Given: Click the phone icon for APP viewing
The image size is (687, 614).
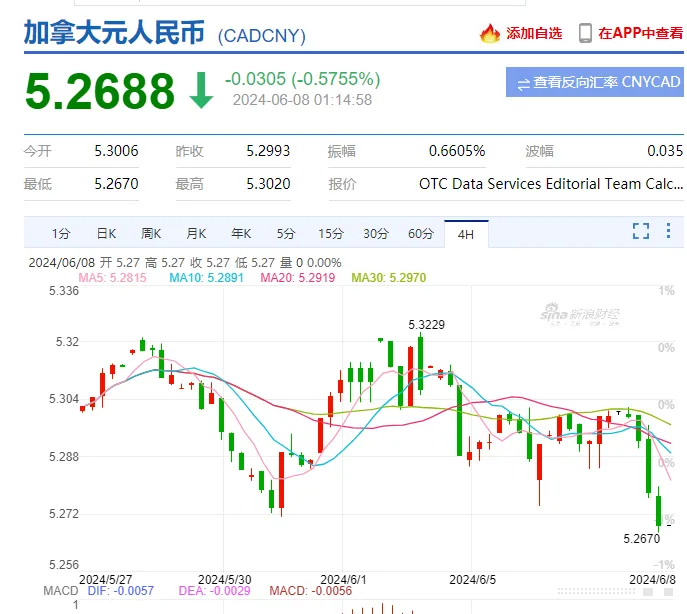Looking at the screenshot, I should pos(585,33).
